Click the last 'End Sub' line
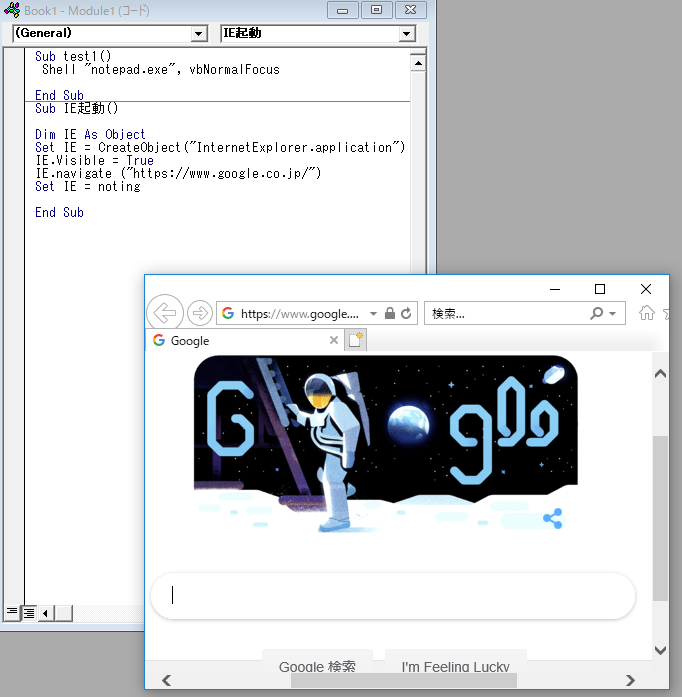The height and width of the screenshot is (697, 682). [x=59, y=212]
